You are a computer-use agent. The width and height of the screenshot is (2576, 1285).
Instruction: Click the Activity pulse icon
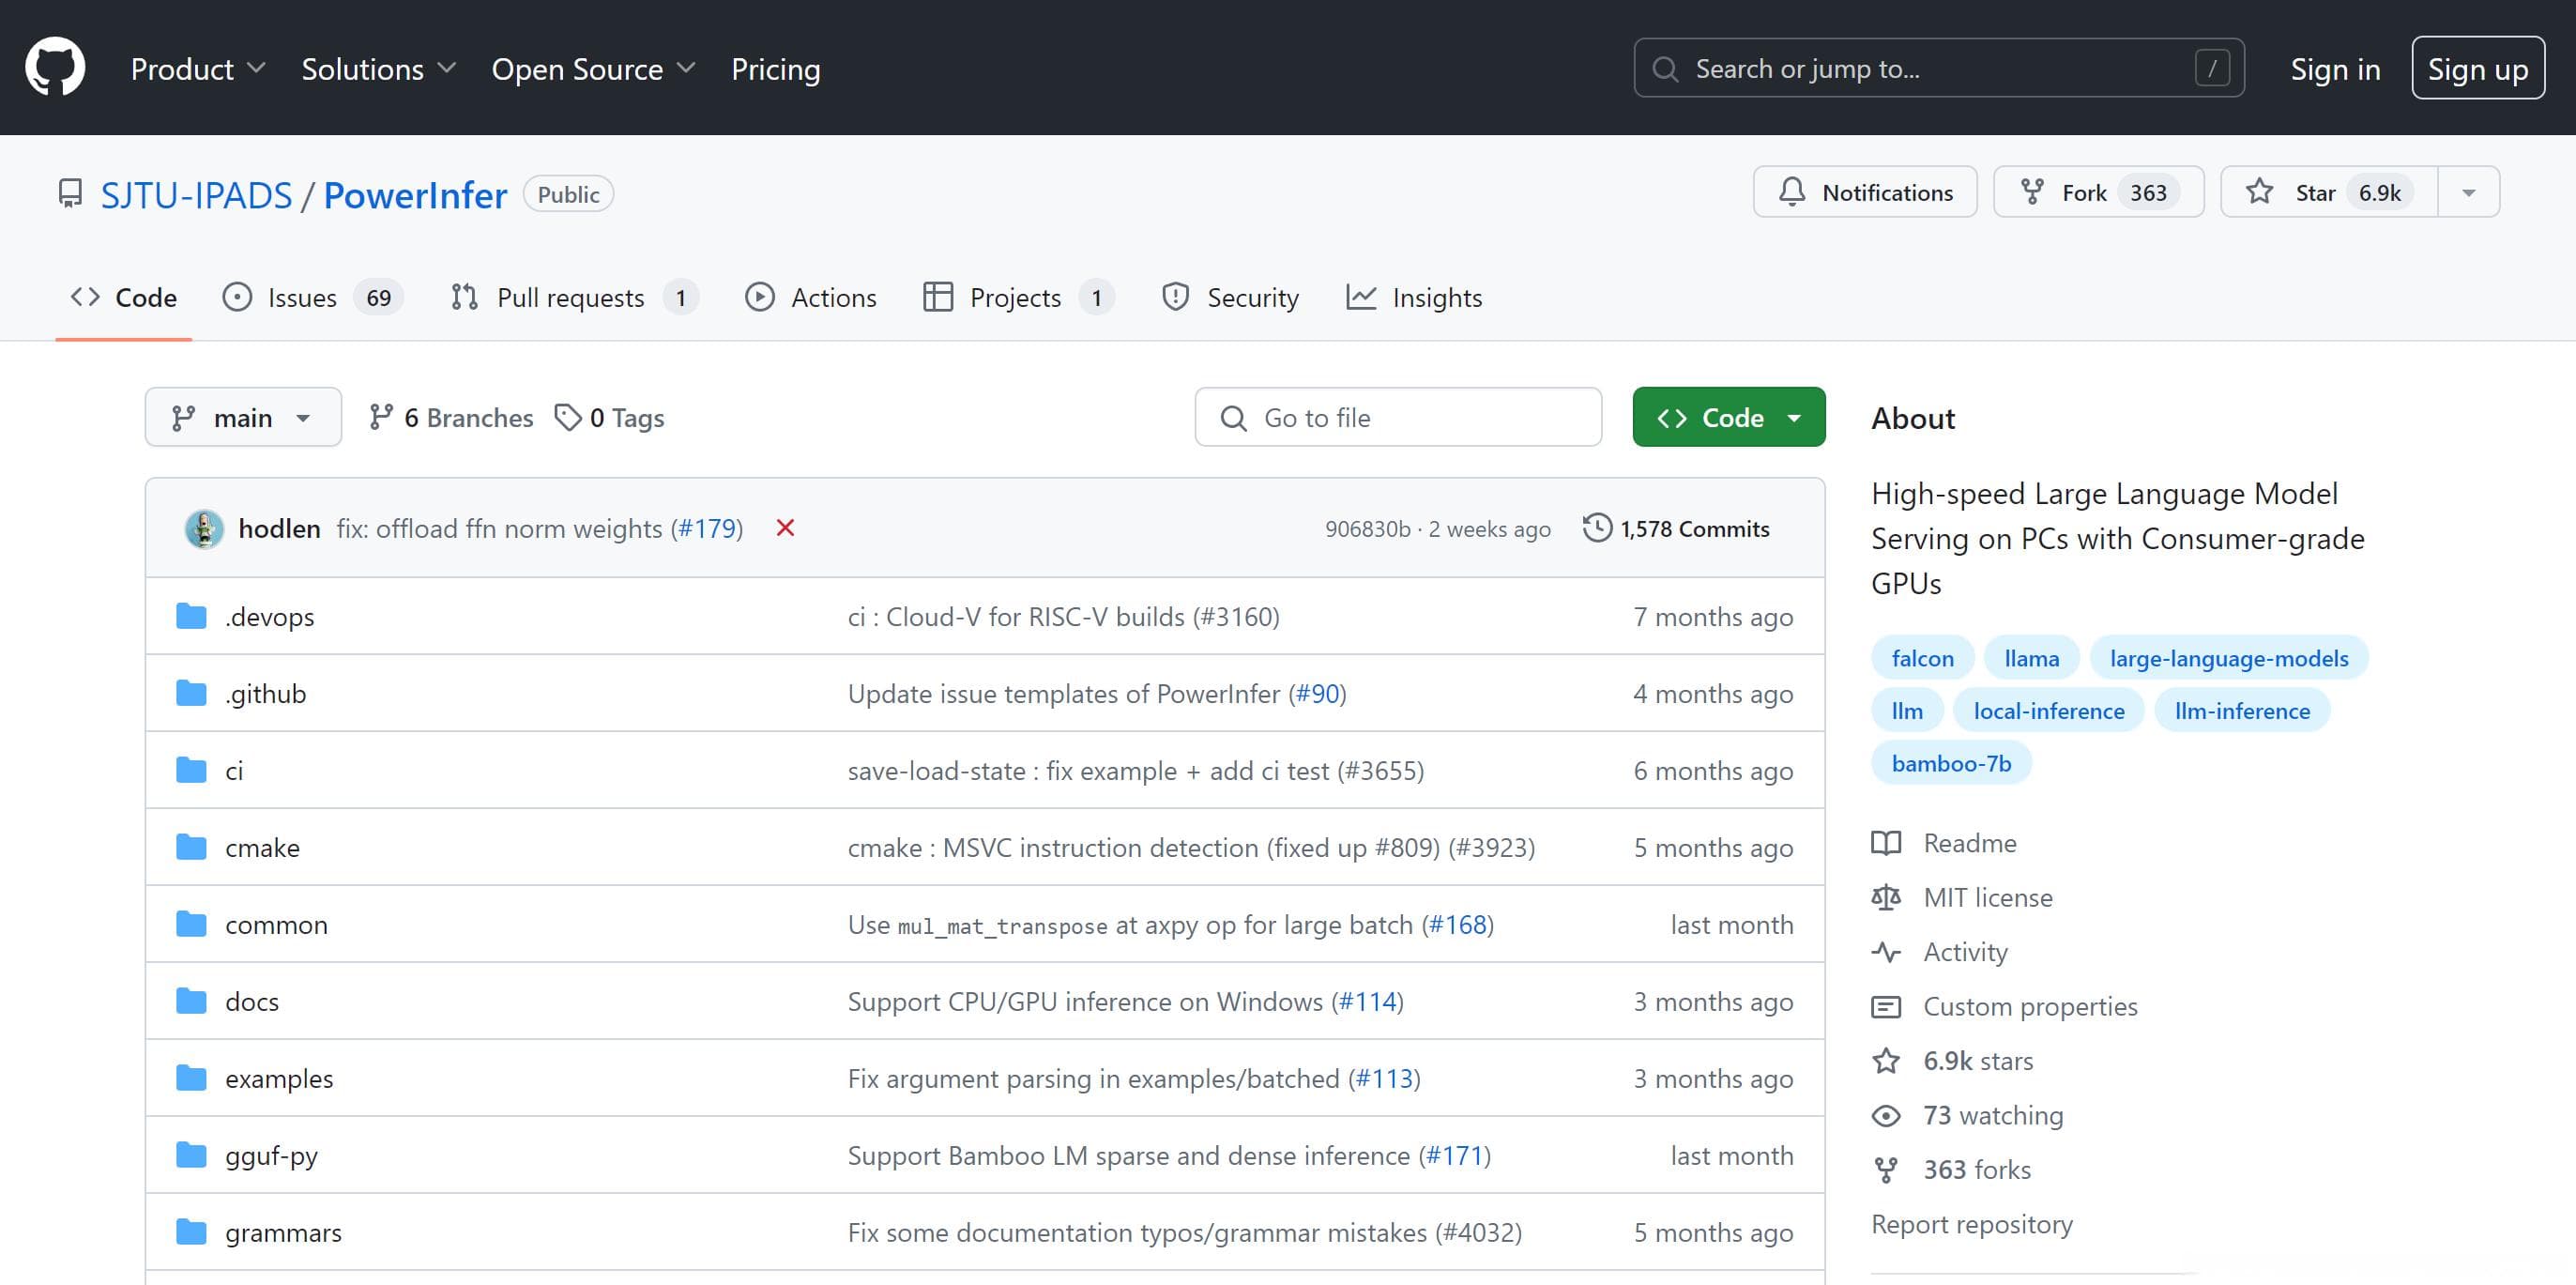tap(1886, 952)
